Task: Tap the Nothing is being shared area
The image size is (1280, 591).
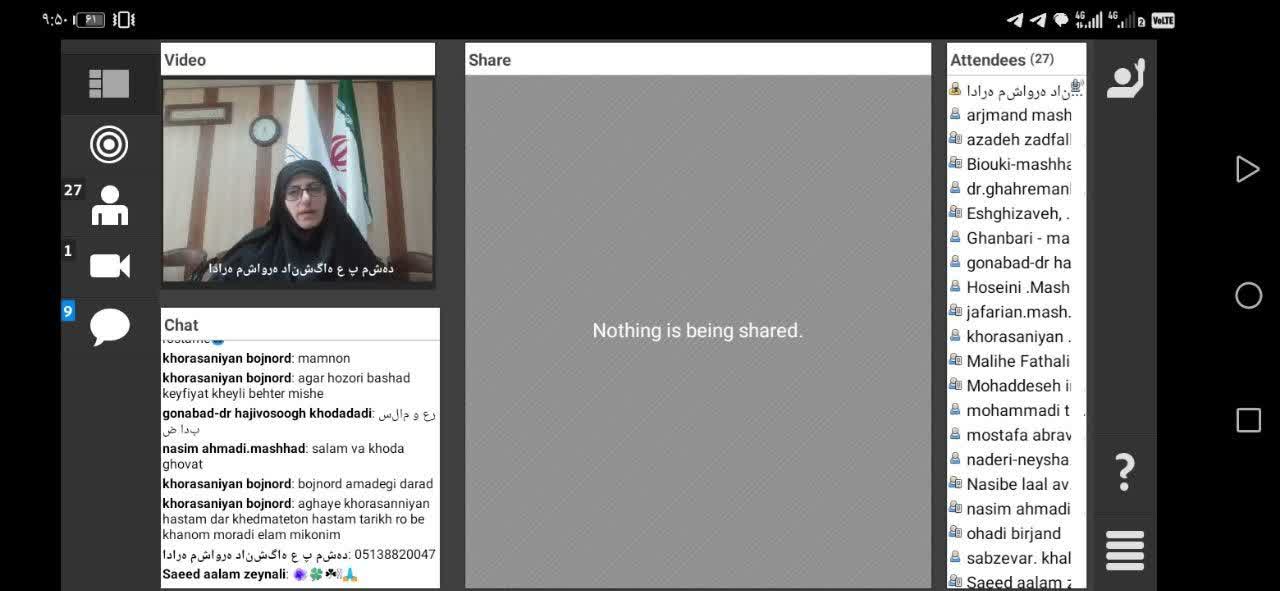Action: click(697, 331)
